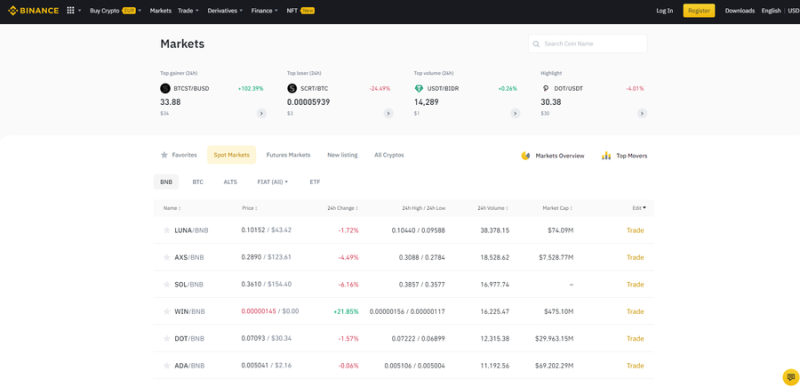Viewport: 800px width, 387px height.
Task: Sort table by Market Cap column
Action: [x=558, y=208]
